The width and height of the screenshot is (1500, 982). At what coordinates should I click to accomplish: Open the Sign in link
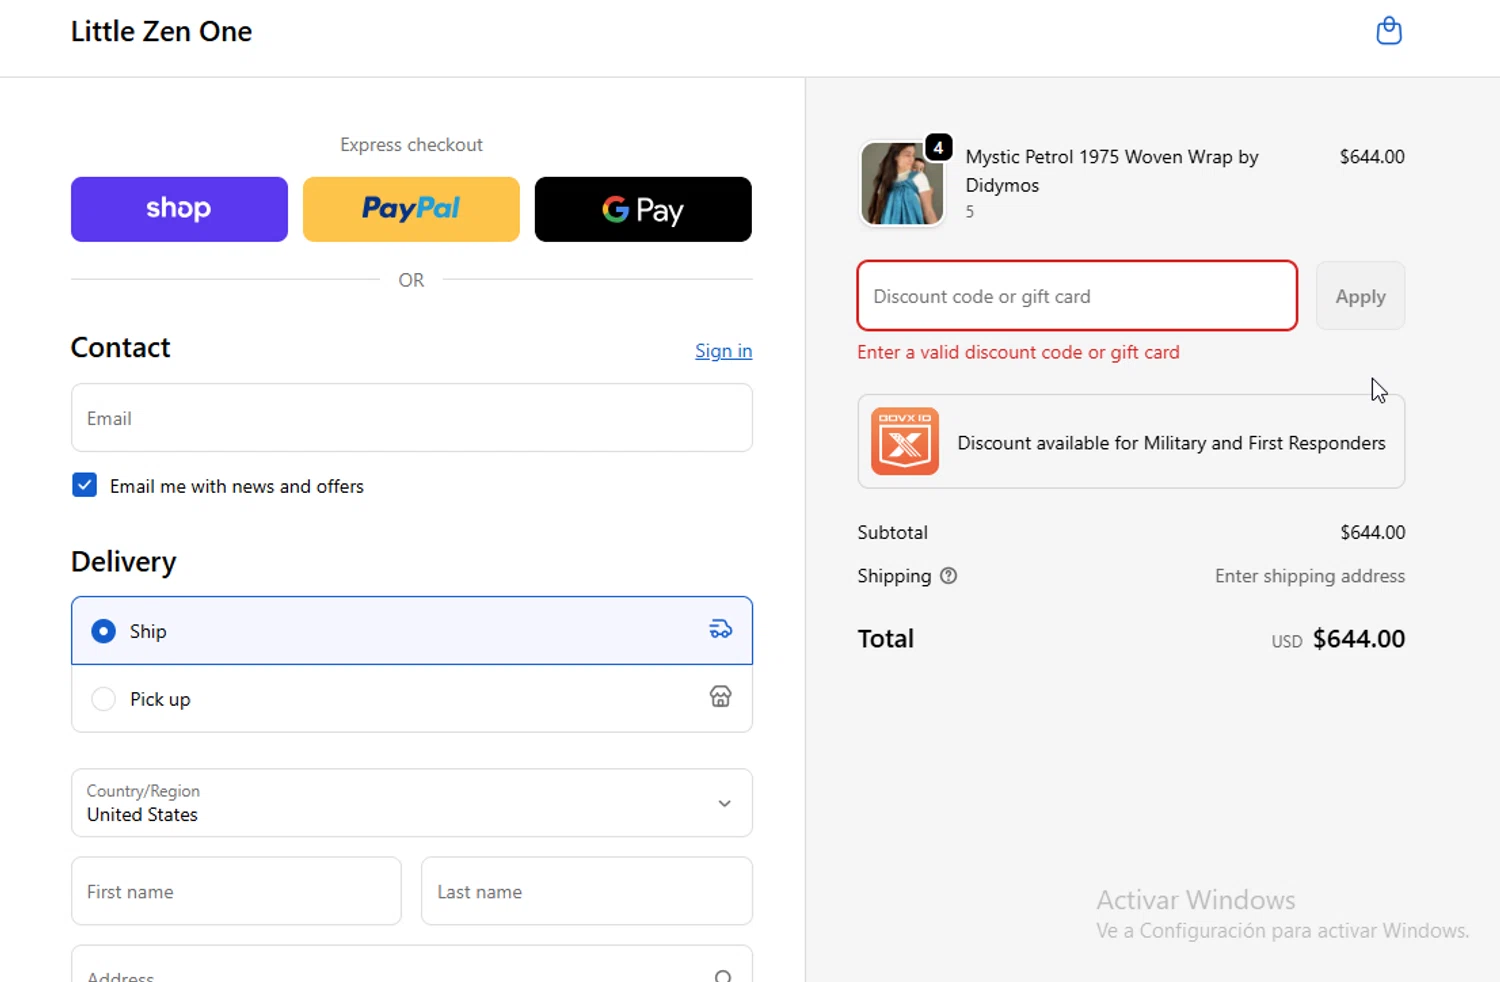pos(724,351)
